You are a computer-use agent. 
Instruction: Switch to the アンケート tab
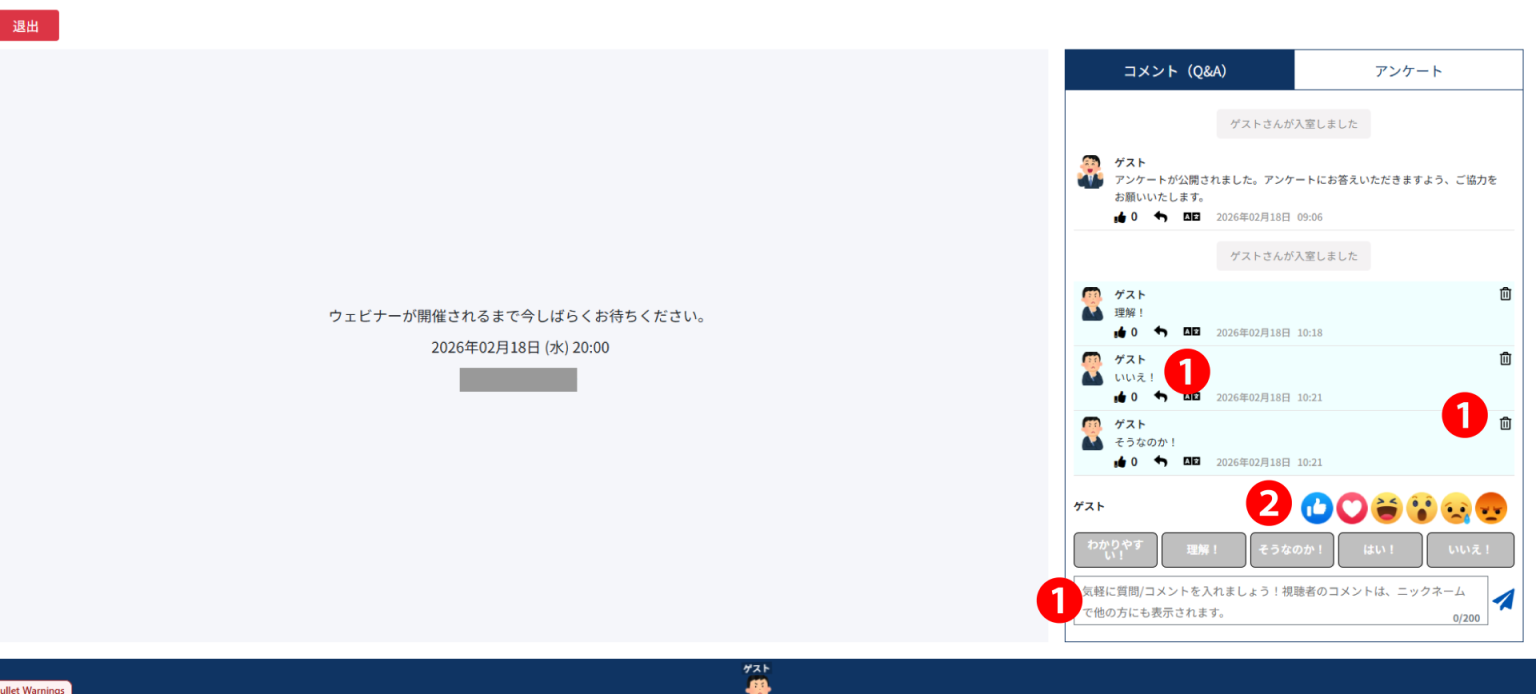pos(1408,71)
